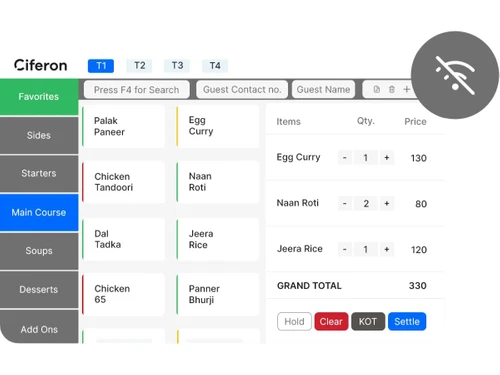
Task: Open the Sides category
Action: point(39,135)
